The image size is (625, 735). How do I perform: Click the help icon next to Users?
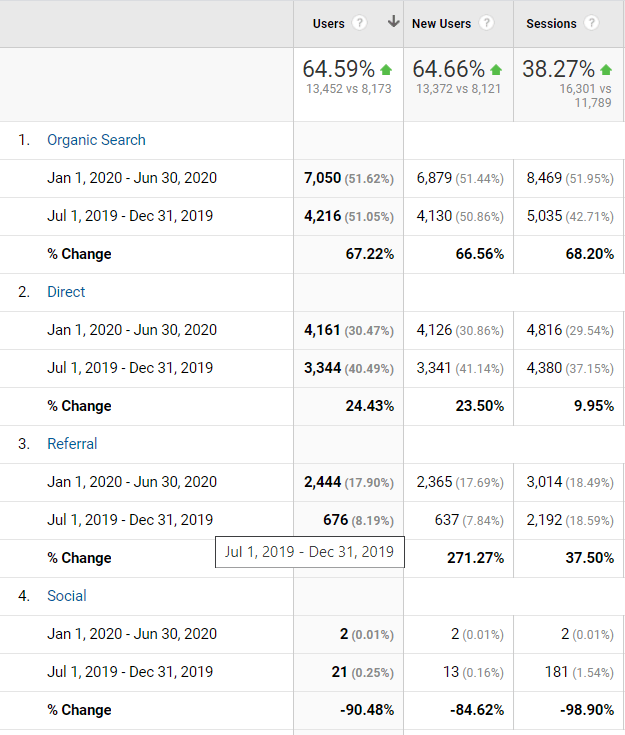(360, 23)
